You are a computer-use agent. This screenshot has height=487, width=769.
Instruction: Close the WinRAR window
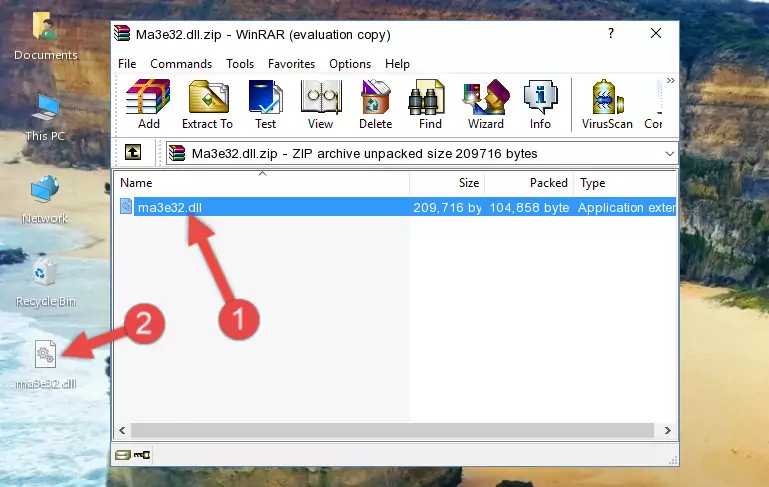pos(656,33)
